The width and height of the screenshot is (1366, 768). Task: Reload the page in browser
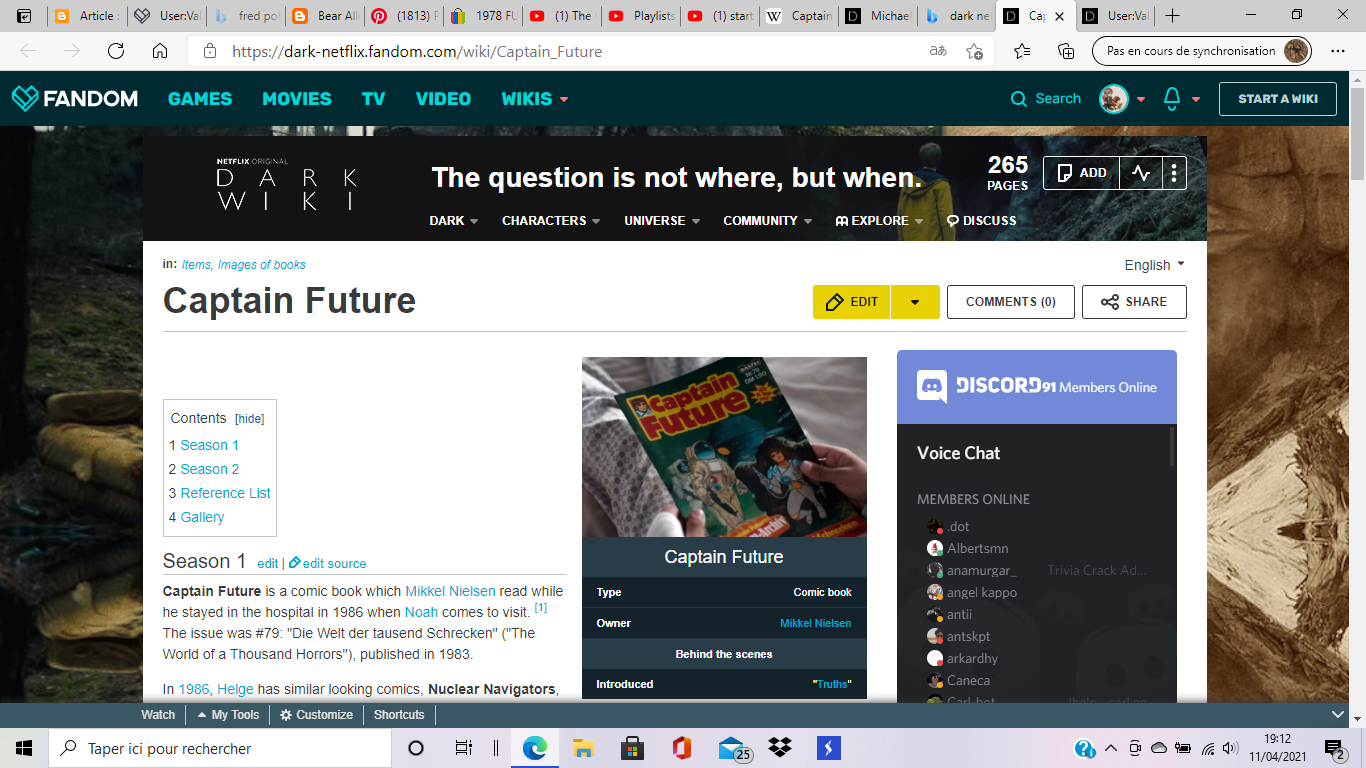click(116, 51)
